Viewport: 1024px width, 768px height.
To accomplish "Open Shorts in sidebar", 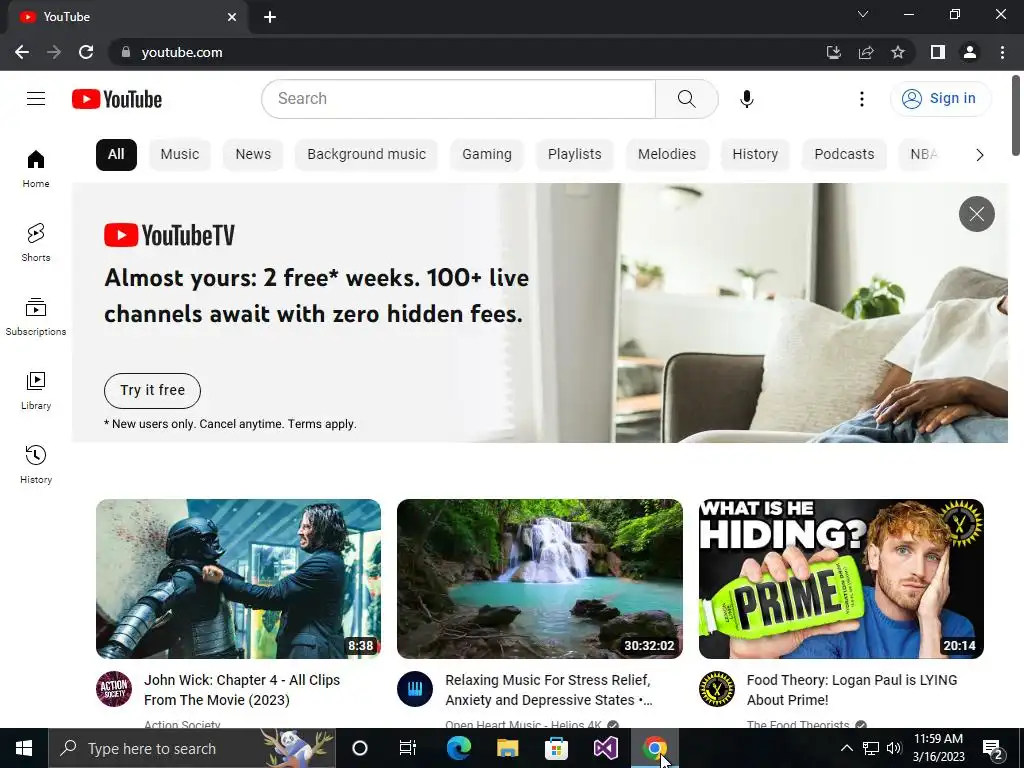I will (36, 243).
